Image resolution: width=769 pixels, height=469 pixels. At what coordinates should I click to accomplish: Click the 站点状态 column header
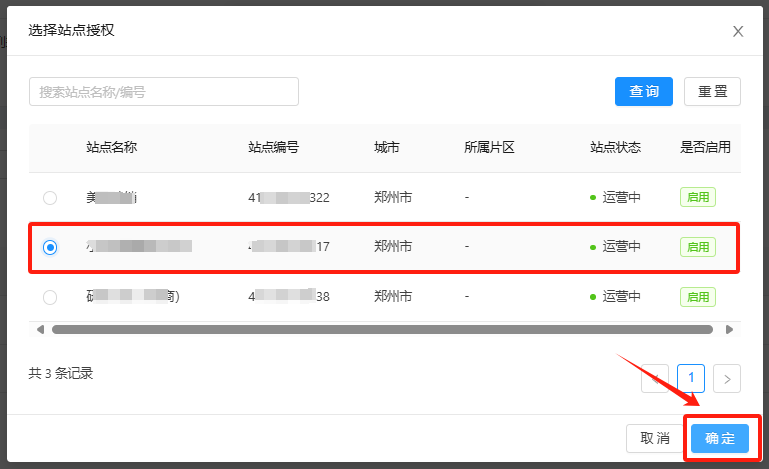point(615,147)
